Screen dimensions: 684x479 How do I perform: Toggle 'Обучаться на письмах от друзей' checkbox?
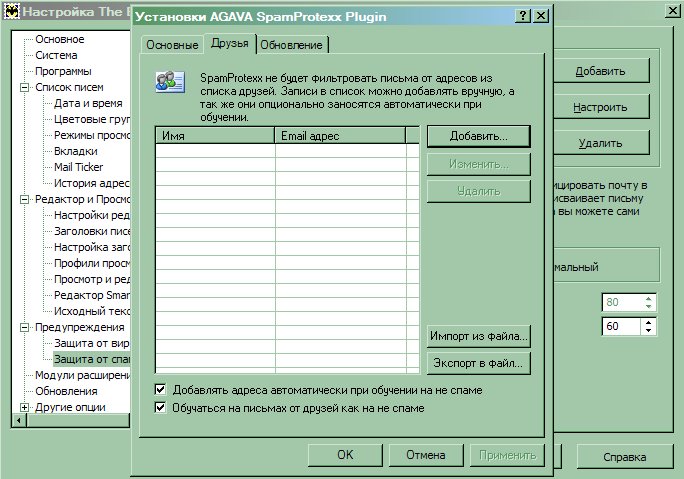[x=161, y=407]
